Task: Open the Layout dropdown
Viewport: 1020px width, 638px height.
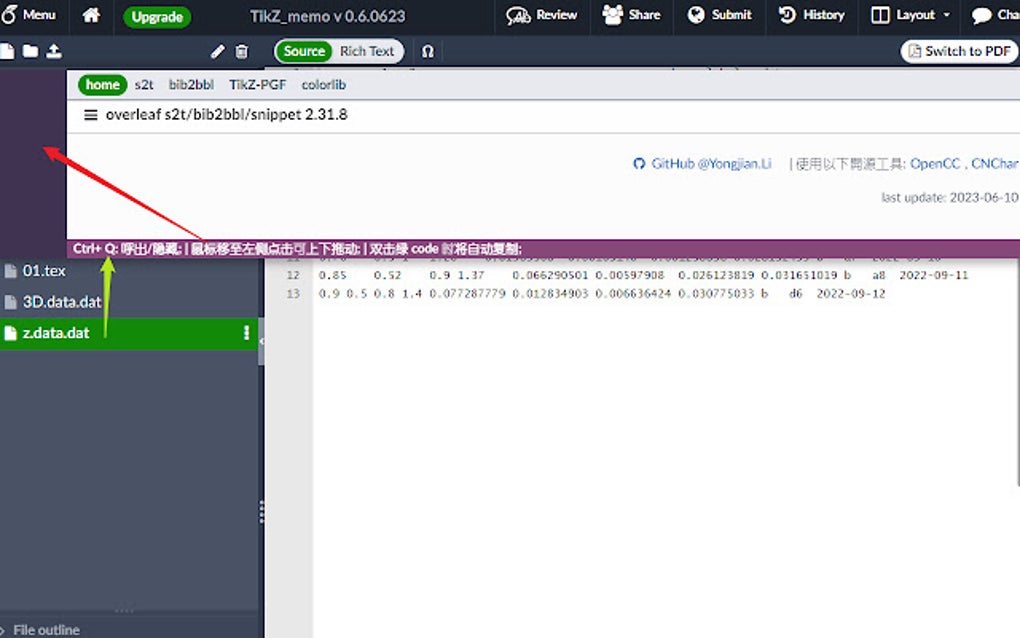Action: [908, 15]
